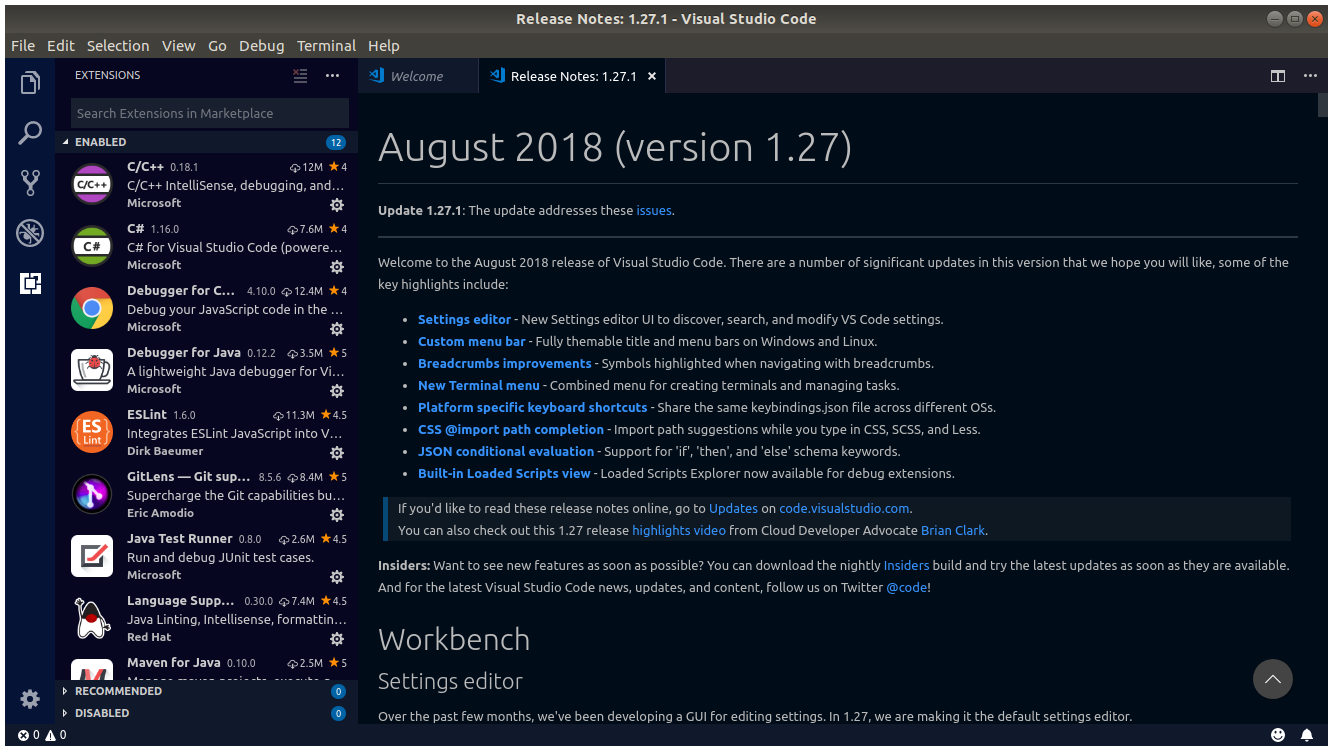Click the scroll-to-top arrow button

coord(1273,679)
